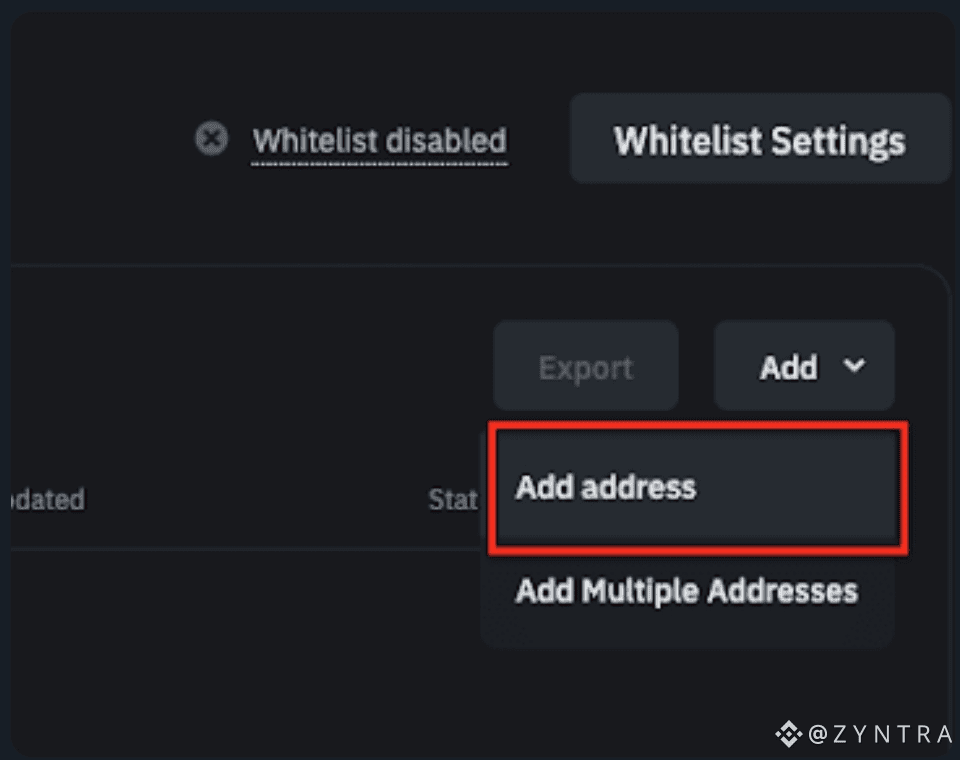Image resolution: width=960 pixels, height=760 pixels.
Task: Click the Binance diamond logo watermark
Action: point(789,735)
